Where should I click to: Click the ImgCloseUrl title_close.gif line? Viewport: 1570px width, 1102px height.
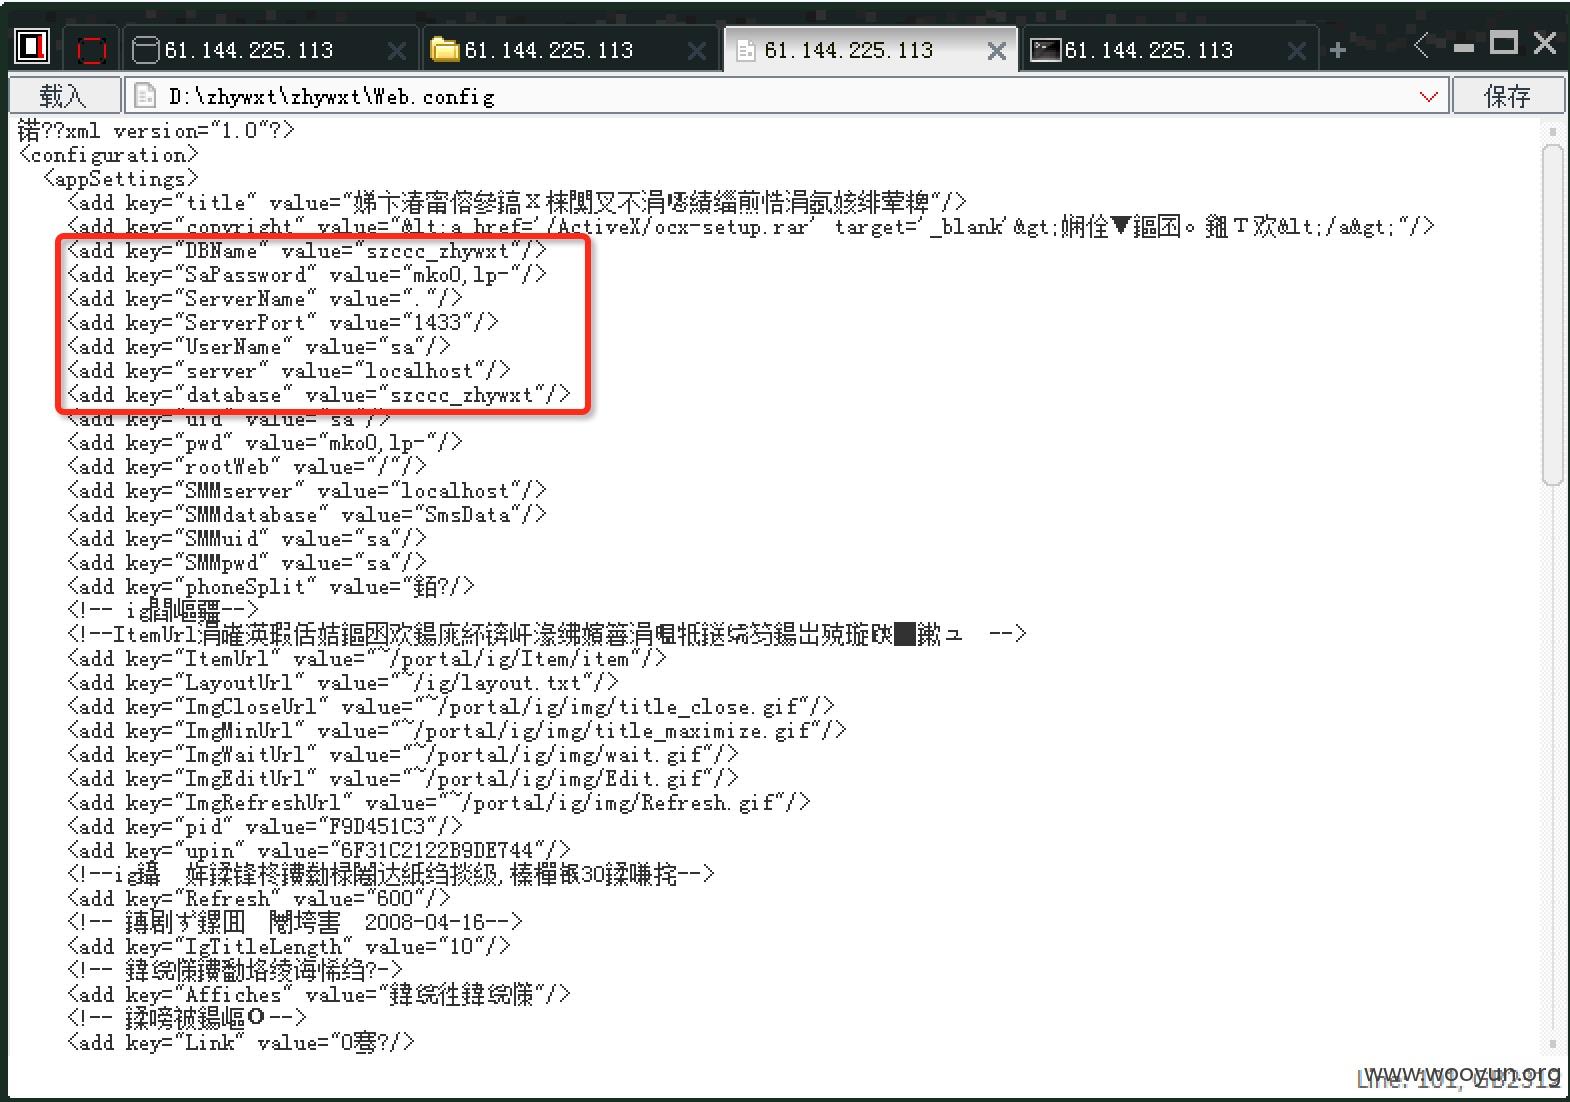point(450,707)
